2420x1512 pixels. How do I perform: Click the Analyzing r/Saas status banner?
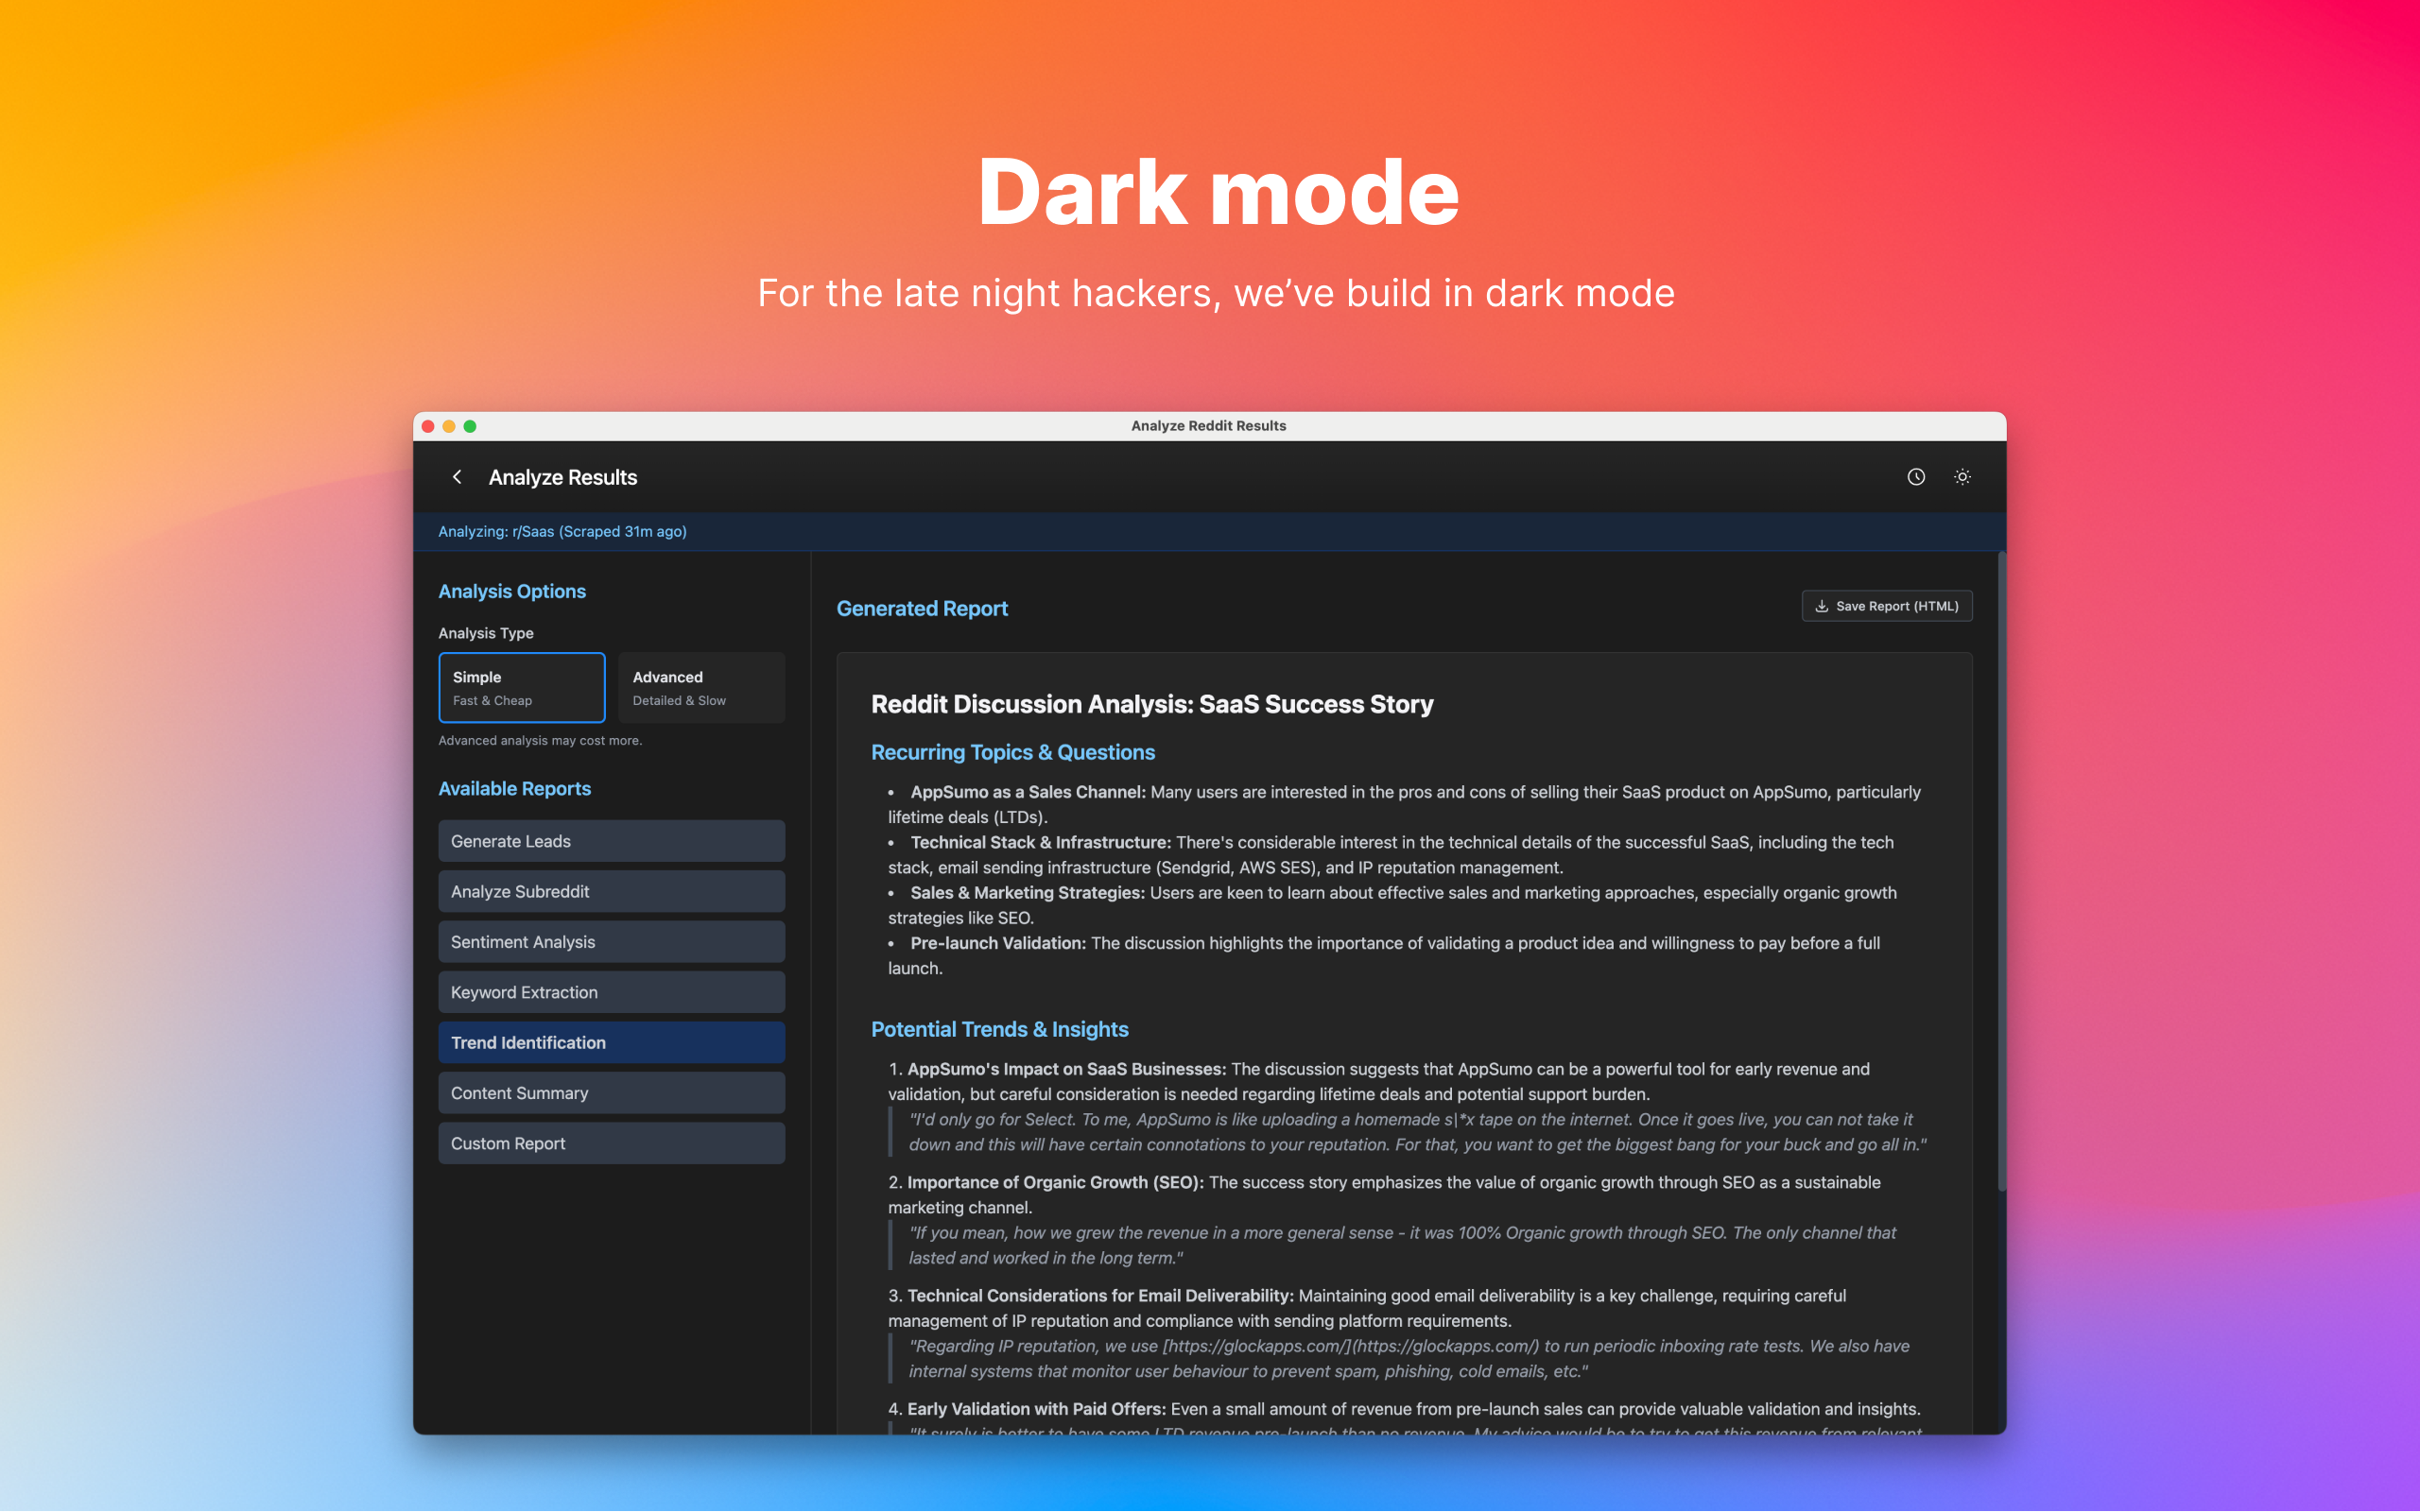562,531
